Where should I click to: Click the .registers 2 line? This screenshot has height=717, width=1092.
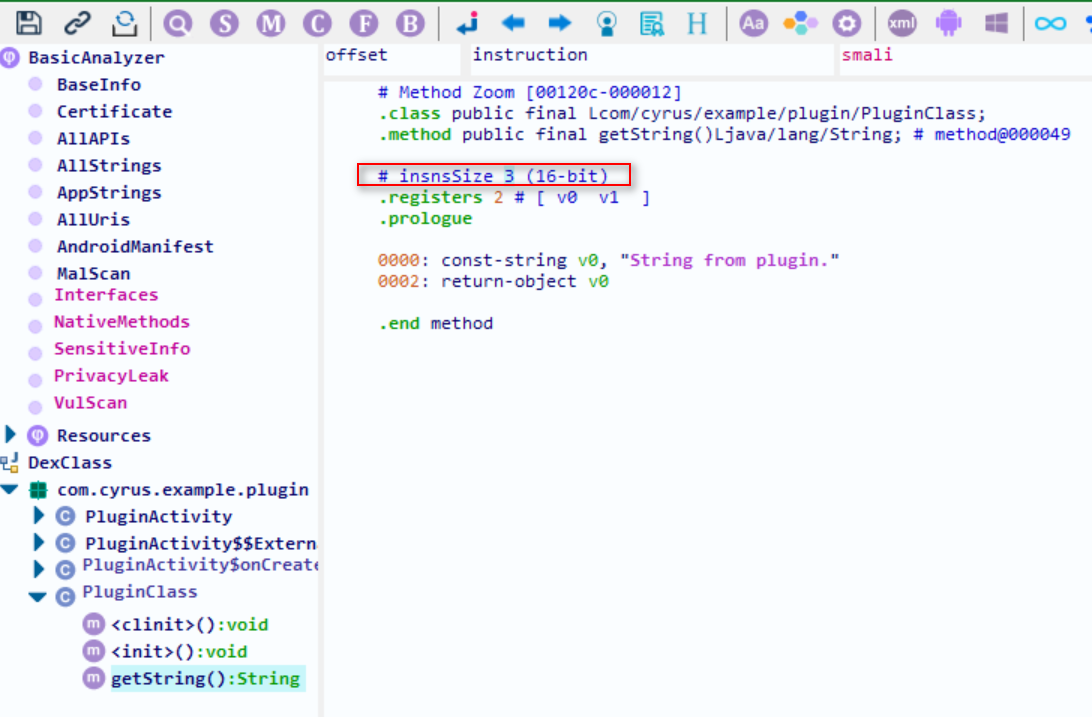(x=514, y=198)
